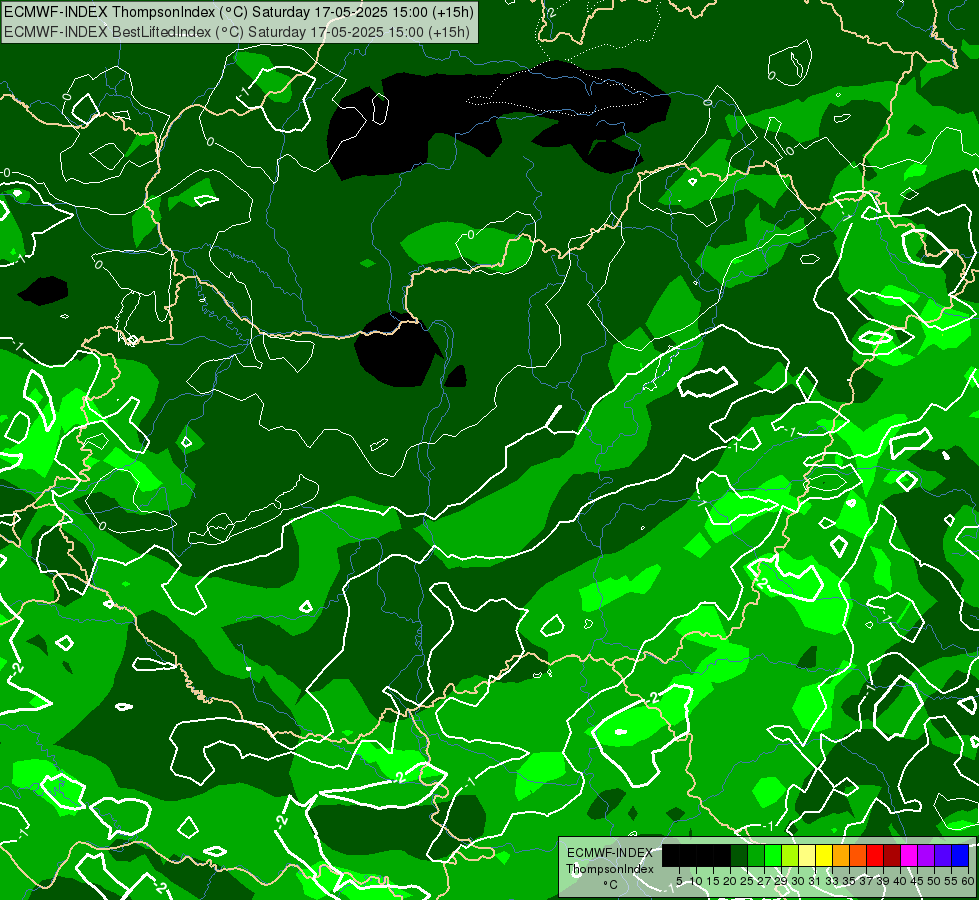Select the magenta 40–45 legend swatch
Image resolution: width=979 pixels, height=900 pixels.
click(x=909, y=855)
